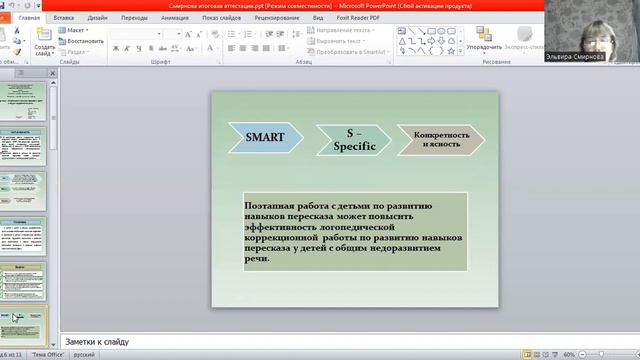Open the Вставка ribbon tab
The height and width of the screenshot is (360, 640).
pos(64,18)
